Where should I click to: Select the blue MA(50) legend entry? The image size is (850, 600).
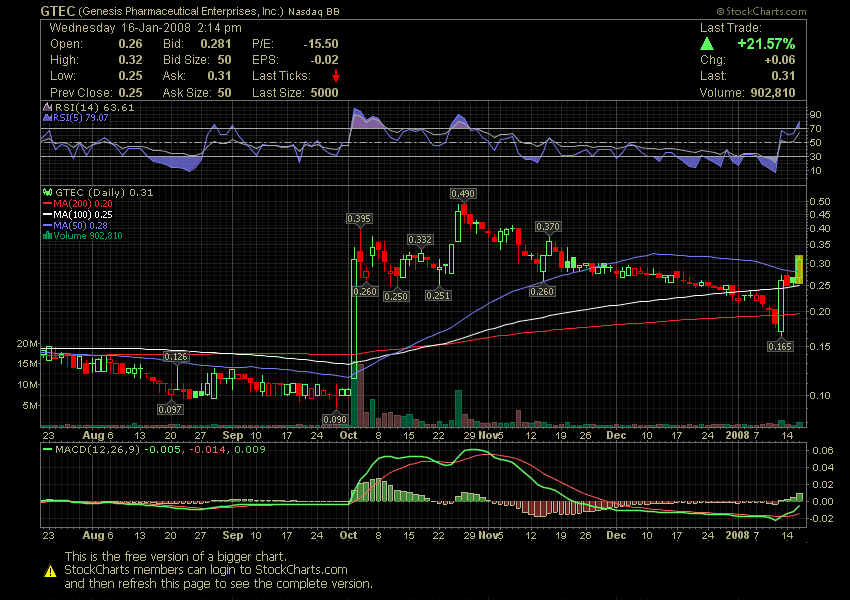[x=80, y=225]
